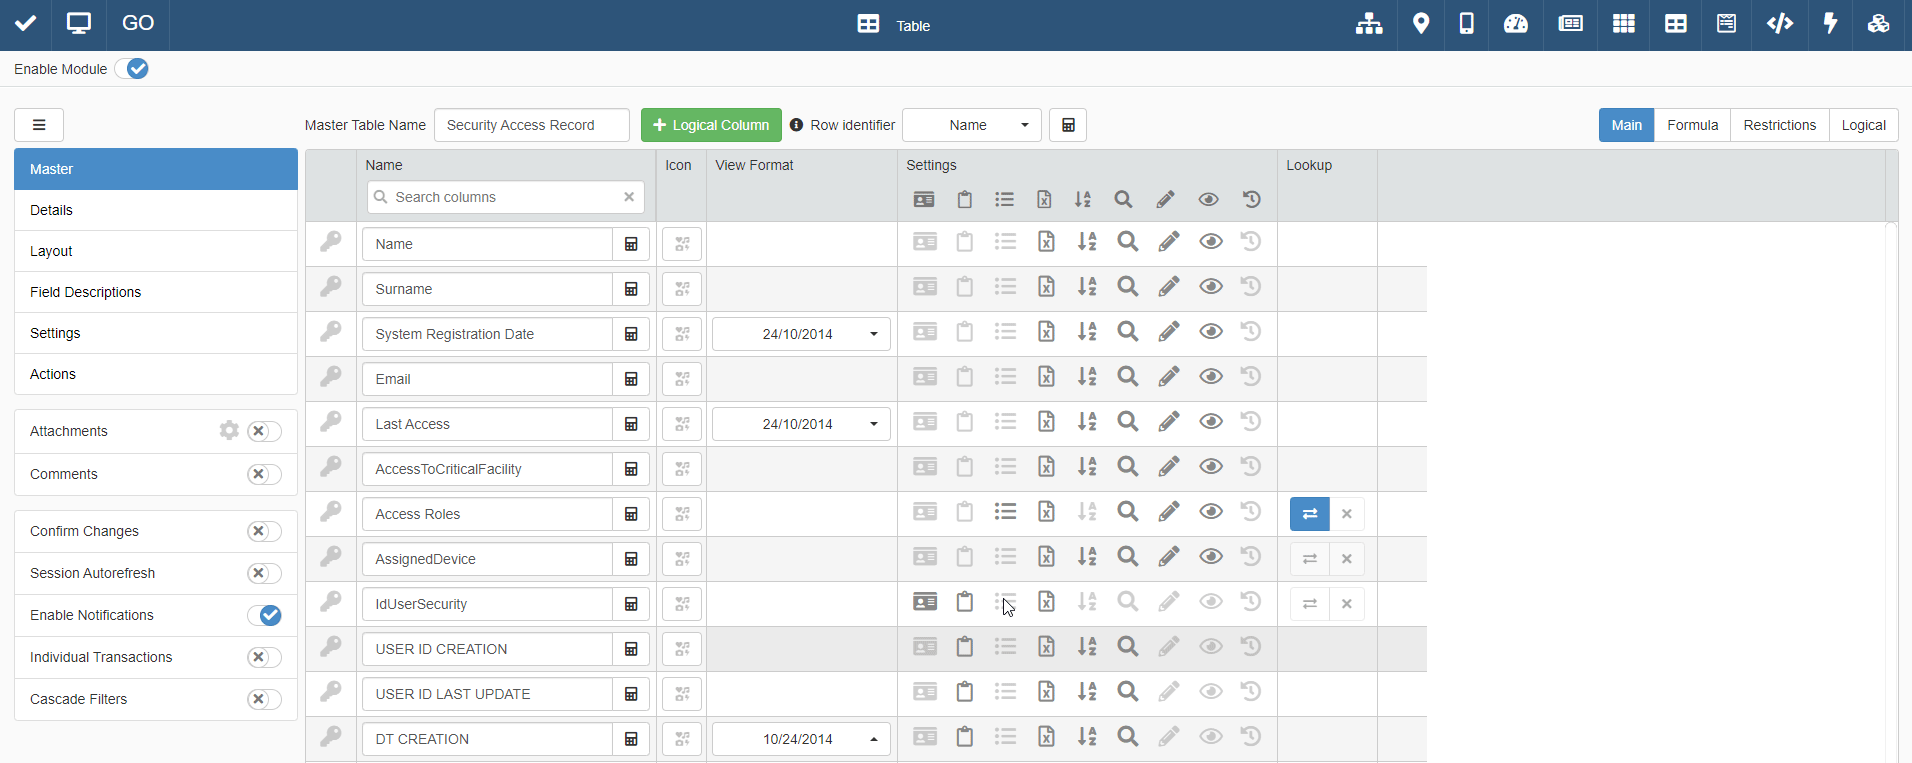Screen dimensions: 1912x763
Task: Click the map location pin icon
Action: tap(1420, 24)
